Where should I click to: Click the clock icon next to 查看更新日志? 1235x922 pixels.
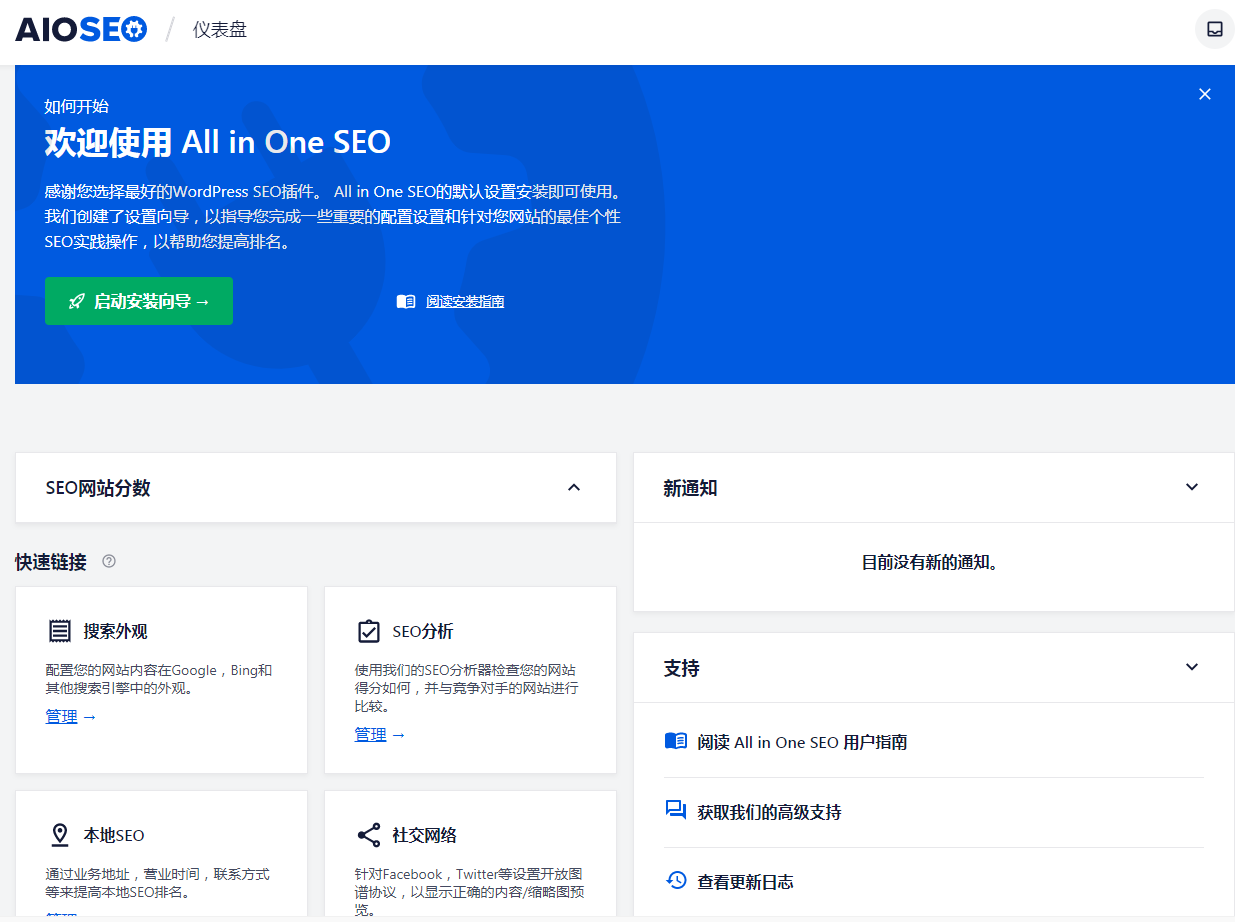(x=675, y=881)
